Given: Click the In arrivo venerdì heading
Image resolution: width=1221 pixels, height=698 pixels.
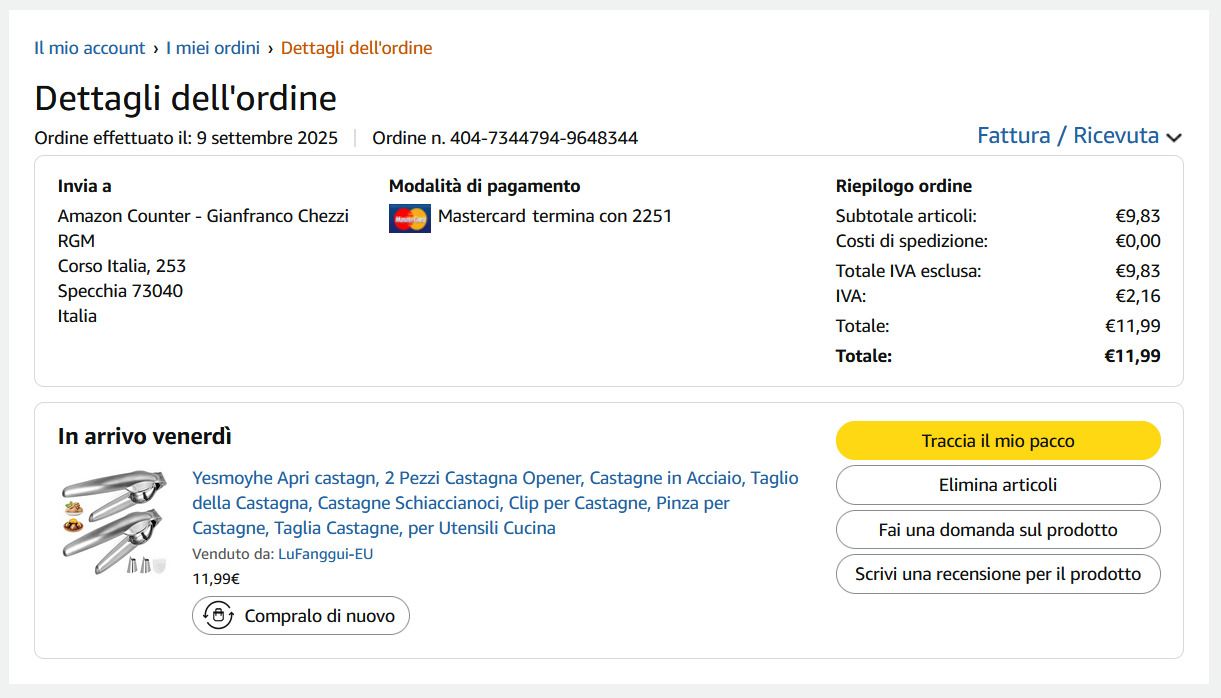Looking at the screenshot, I should coord(145,437).
